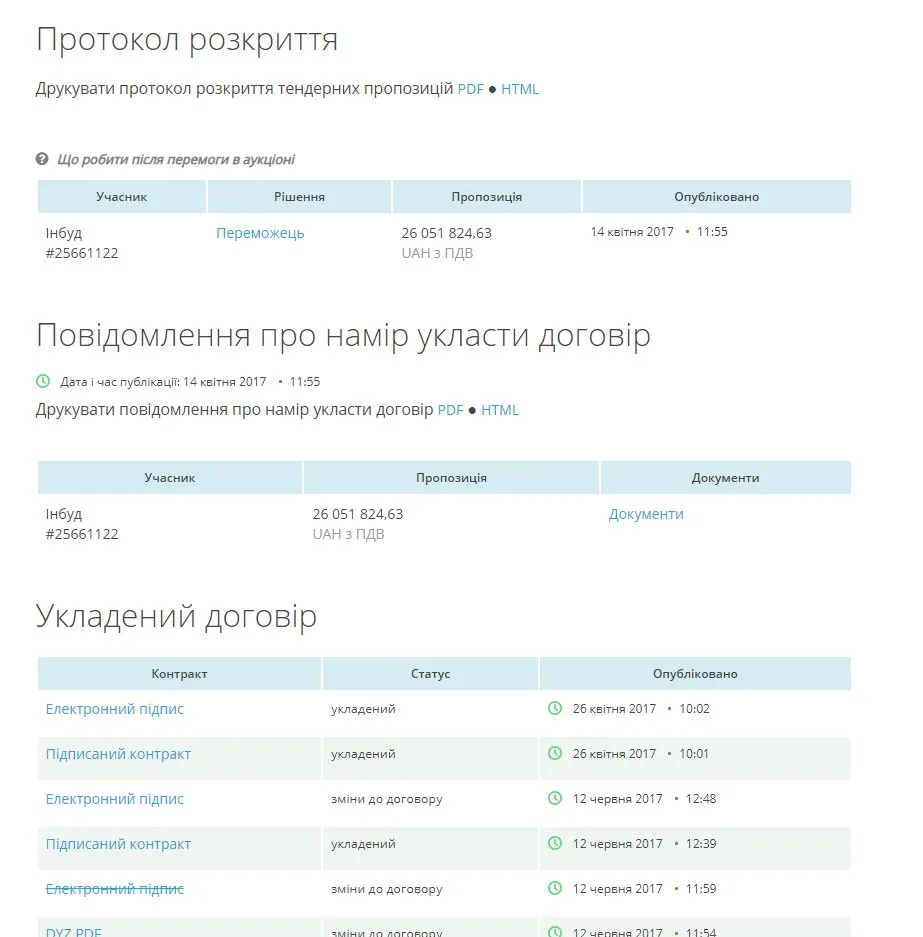Select 26 051 824,63 in the protocol table
923x937 pixels.
click(x=446, y=233)
